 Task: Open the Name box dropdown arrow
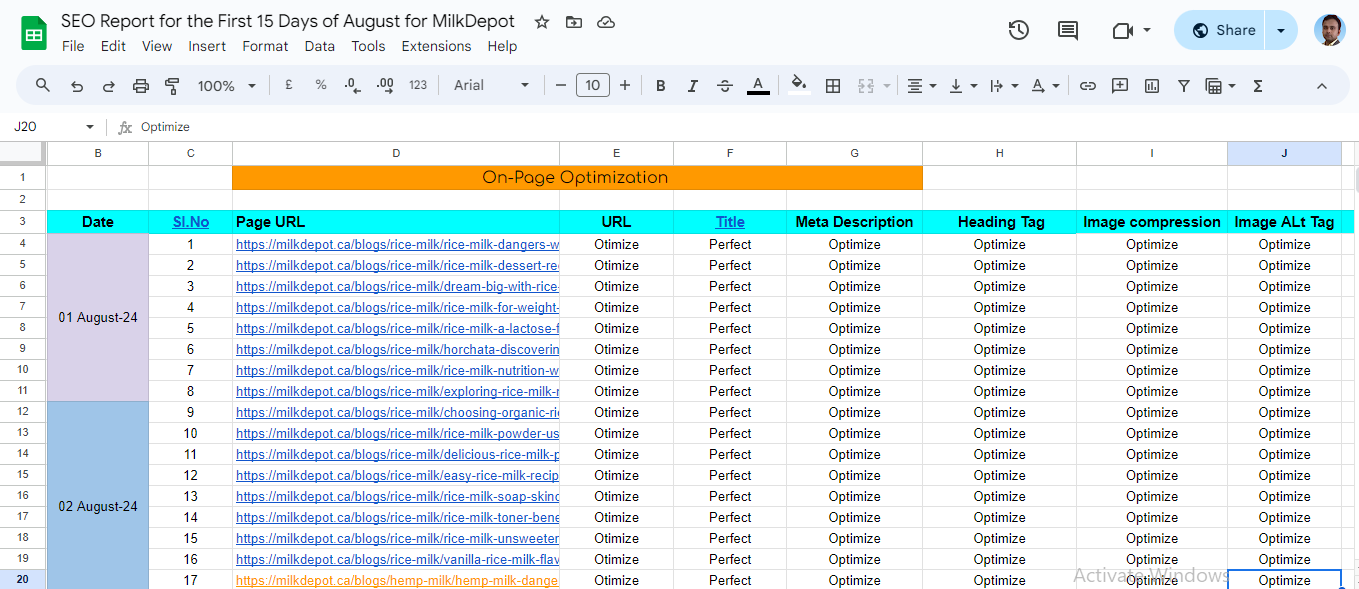click(90, 127)
